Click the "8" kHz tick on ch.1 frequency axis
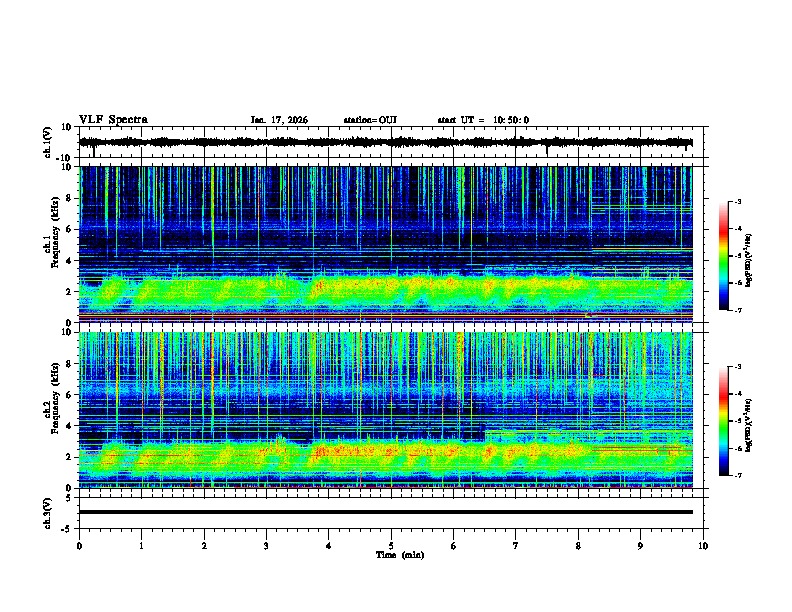 (69, 198)
